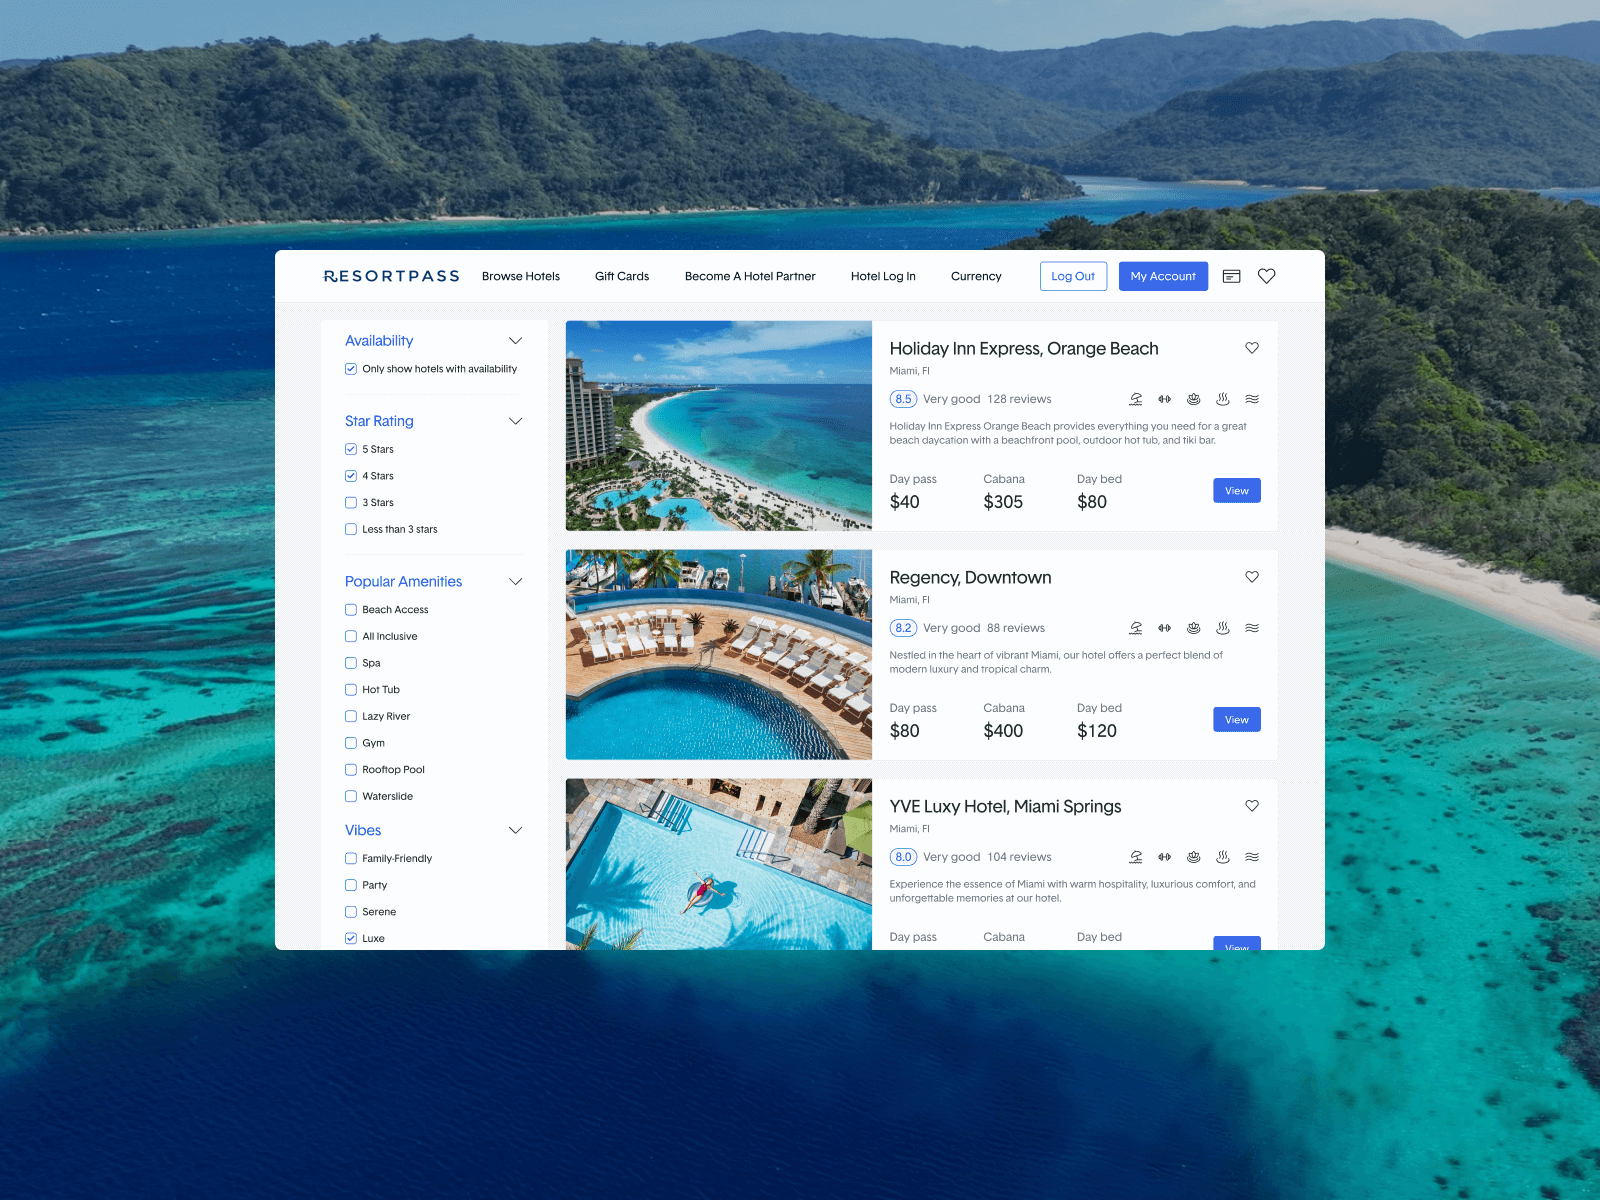This screenshot has width=1600, height=1200.
Task: Go to Hotel Log In
Action: click(883, 276)
